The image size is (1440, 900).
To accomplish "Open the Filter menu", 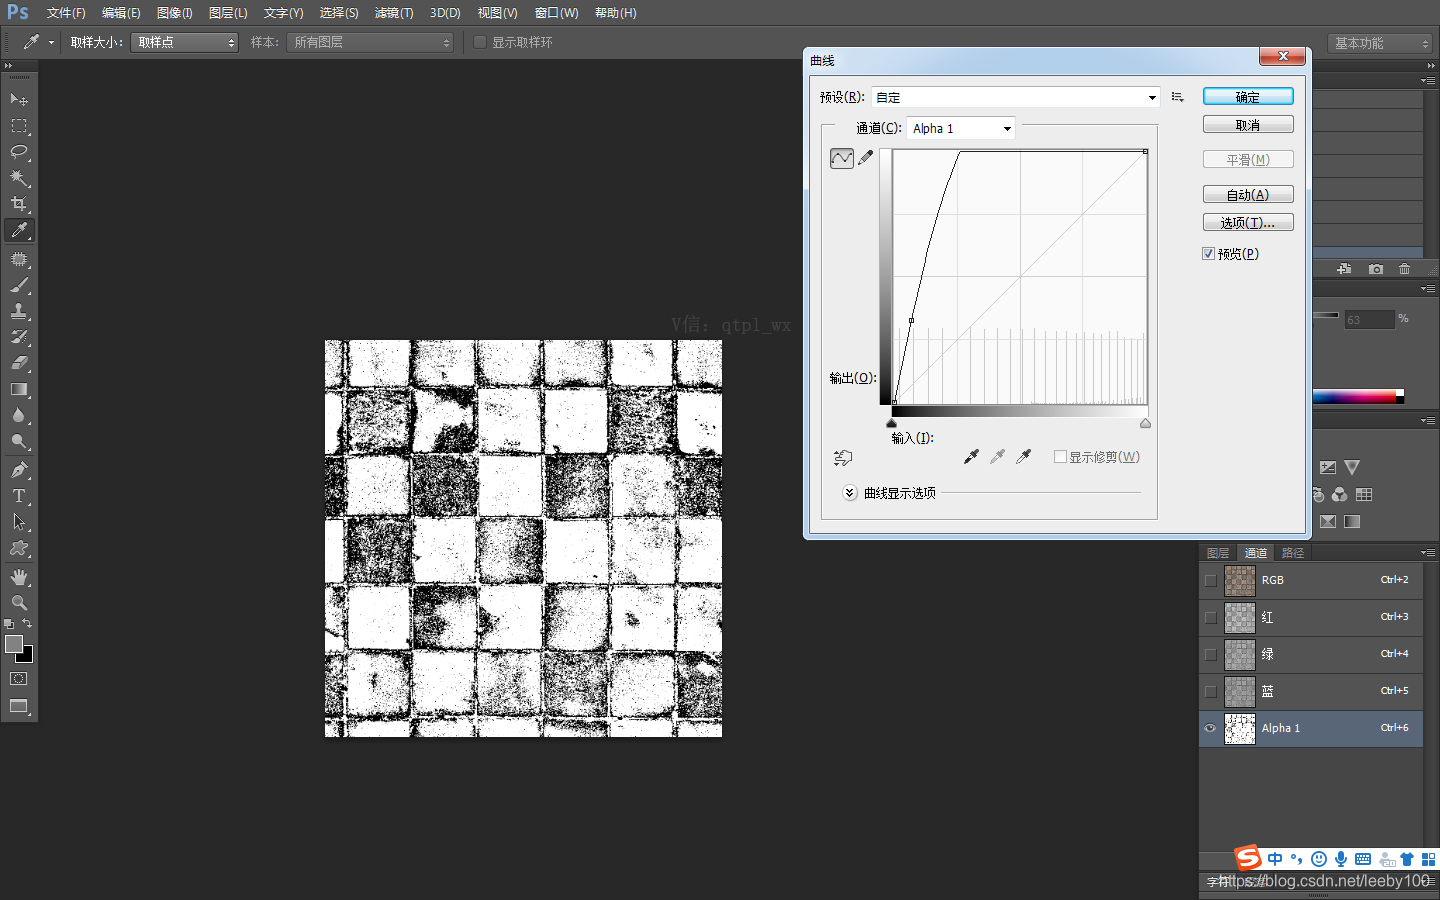I will tap(394, 13).
